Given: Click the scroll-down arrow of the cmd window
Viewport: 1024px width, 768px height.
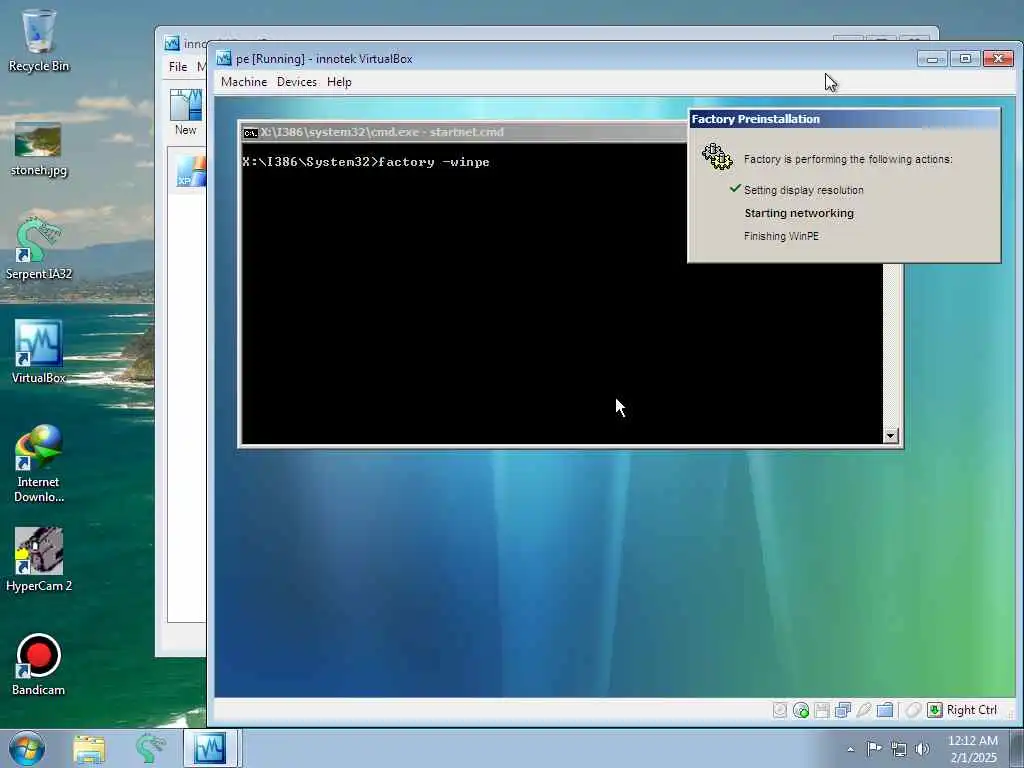Looking at the screenshot, I should 891,435.
